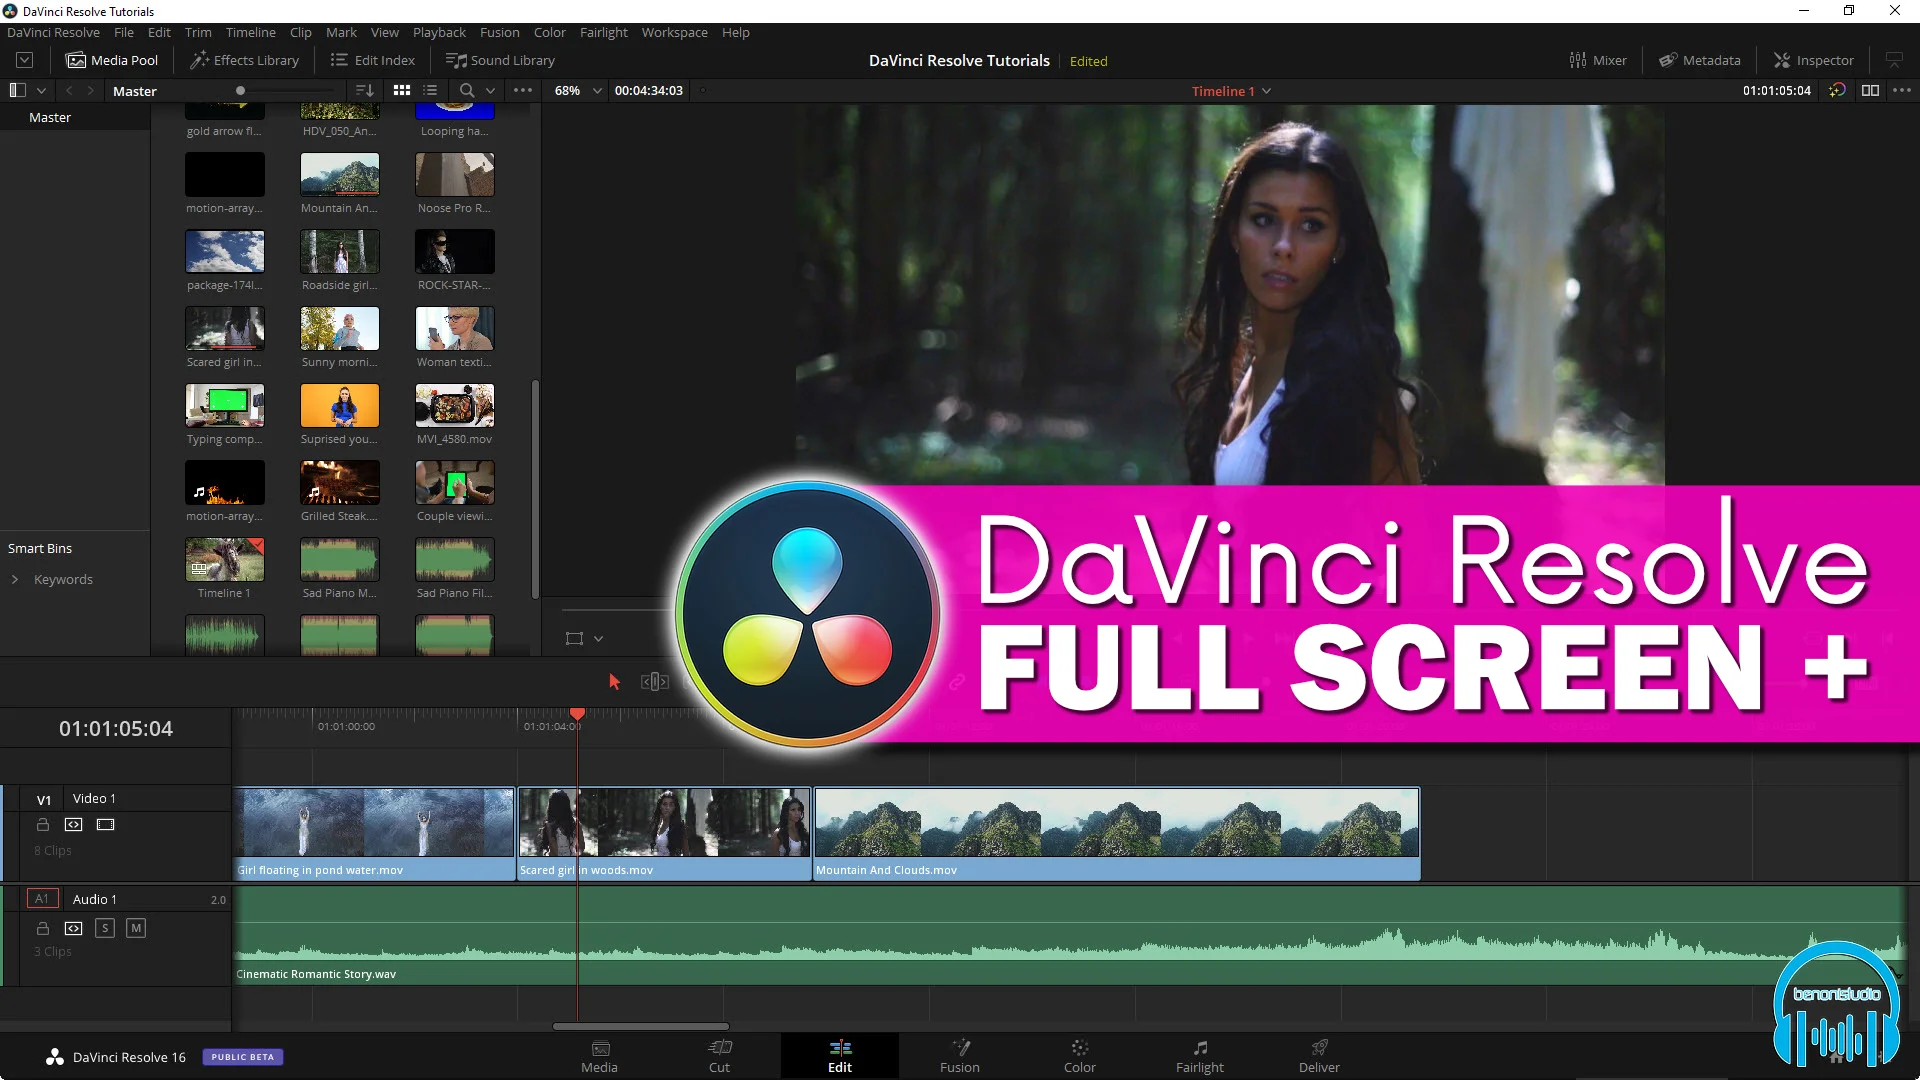Click the Color menu item
The width and height of the screenshot is (1920, 1080).
550,32
